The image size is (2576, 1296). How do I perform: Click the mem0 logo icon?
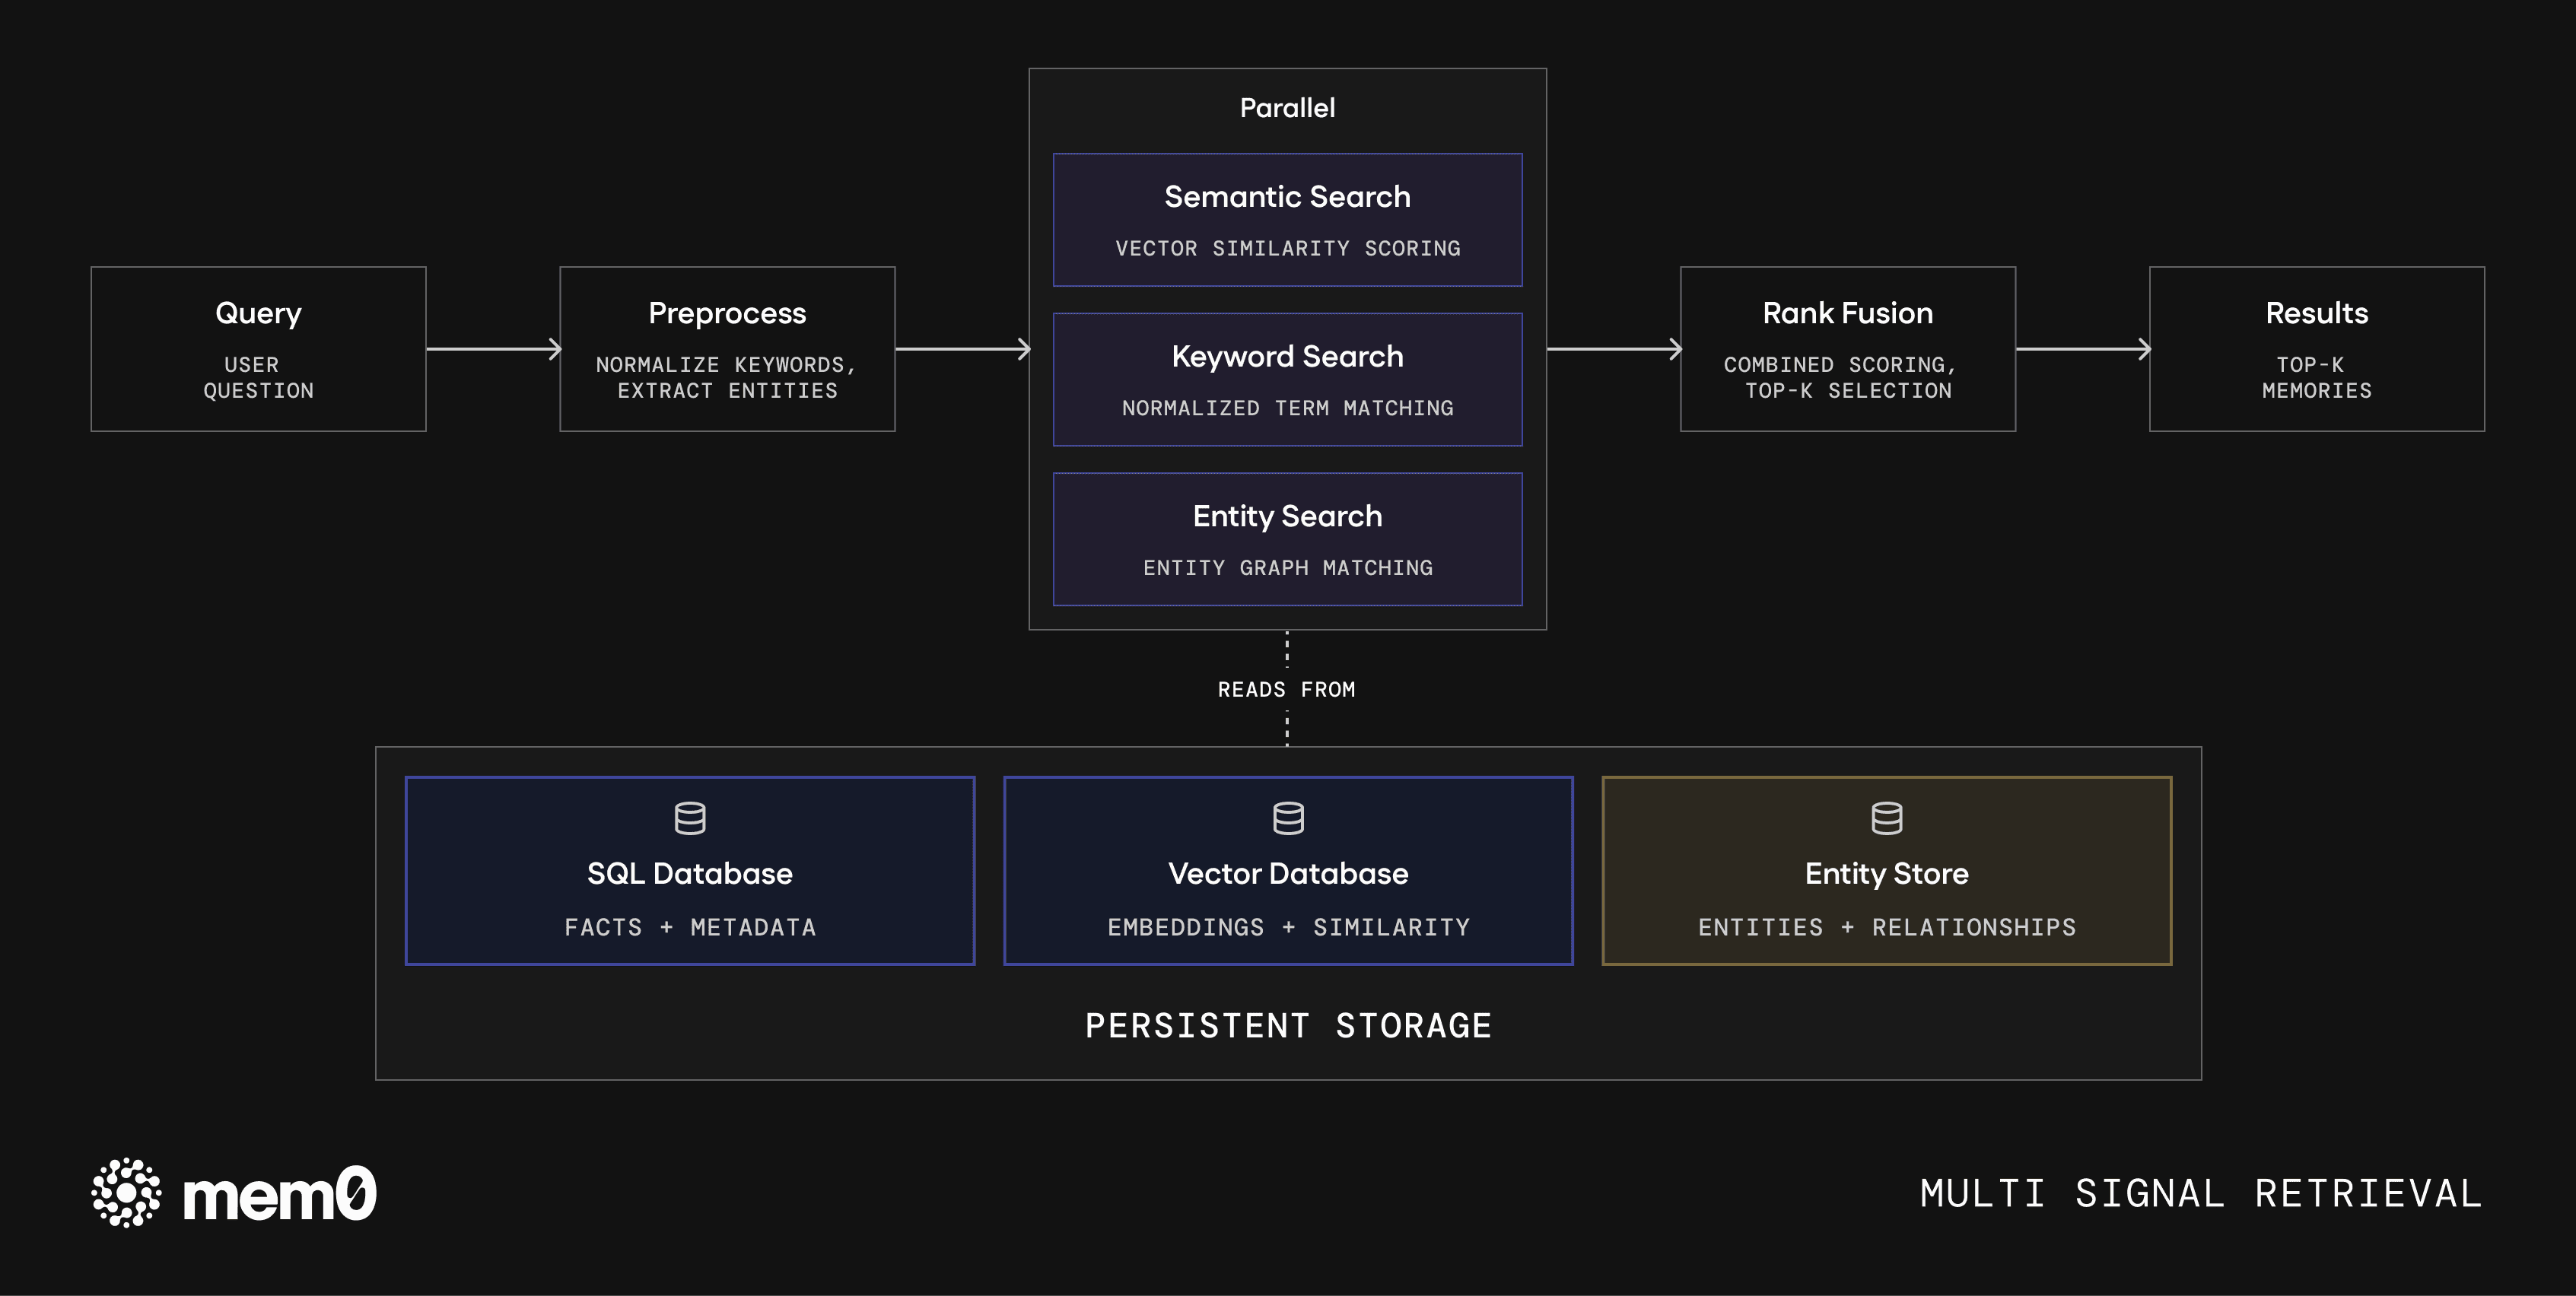coord(126,1192)
